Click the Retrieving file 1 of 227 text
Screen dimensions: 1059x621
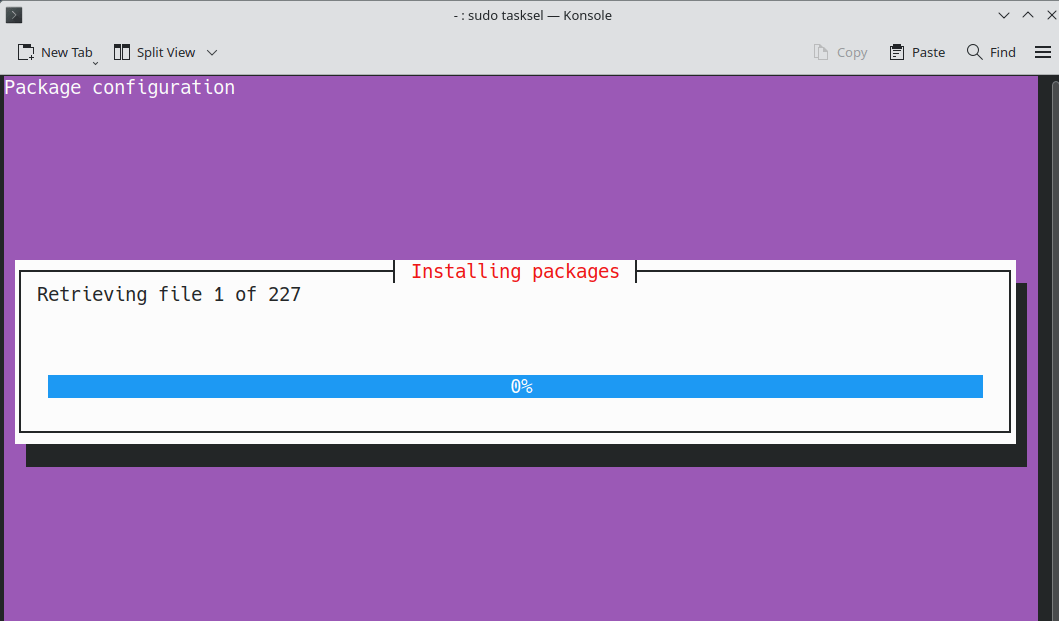(x=169, y=294)
